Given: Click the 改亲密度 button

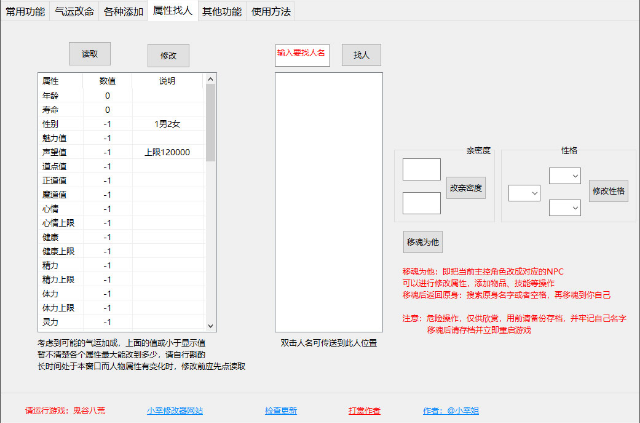Looking at the screenshot, I should (465, 187).
